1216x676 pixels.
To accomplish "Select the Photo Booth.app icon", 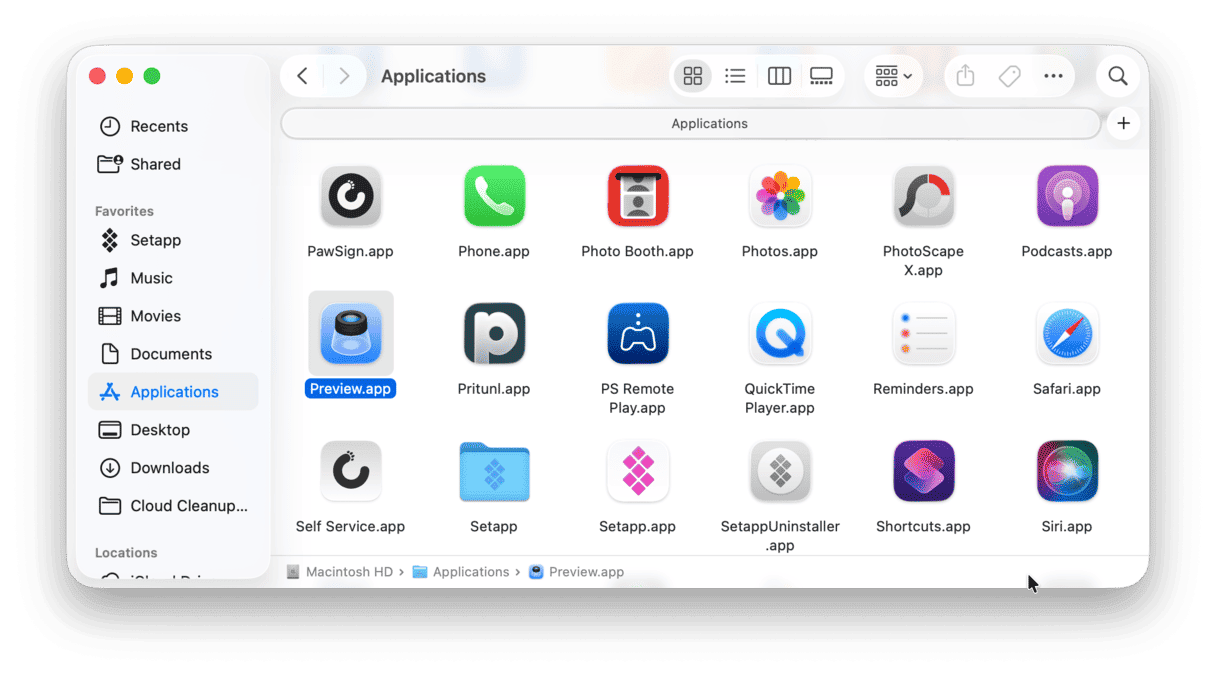I will (637, 197).
